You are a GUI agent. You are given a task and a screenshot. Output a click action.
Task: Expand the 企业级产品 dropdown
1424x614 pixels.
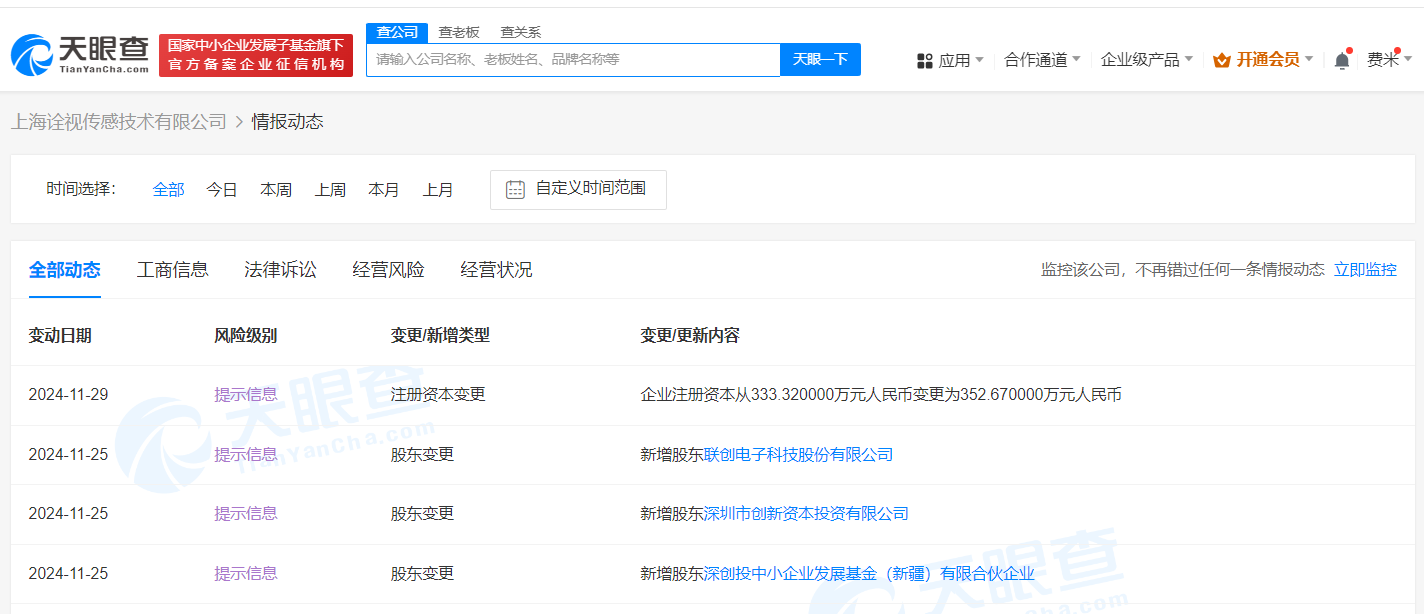point(1146,60)
